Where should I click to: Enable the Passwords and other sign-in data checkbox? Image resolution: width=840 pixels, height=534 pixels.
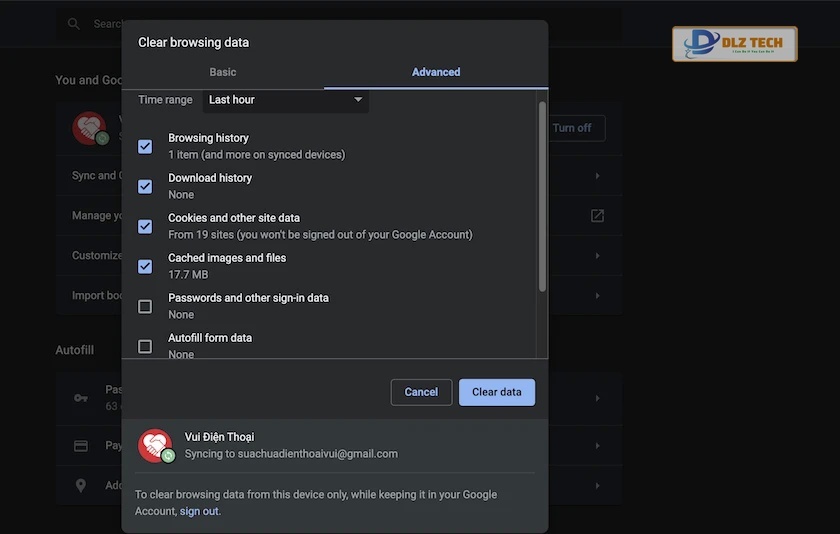[145, 307]
